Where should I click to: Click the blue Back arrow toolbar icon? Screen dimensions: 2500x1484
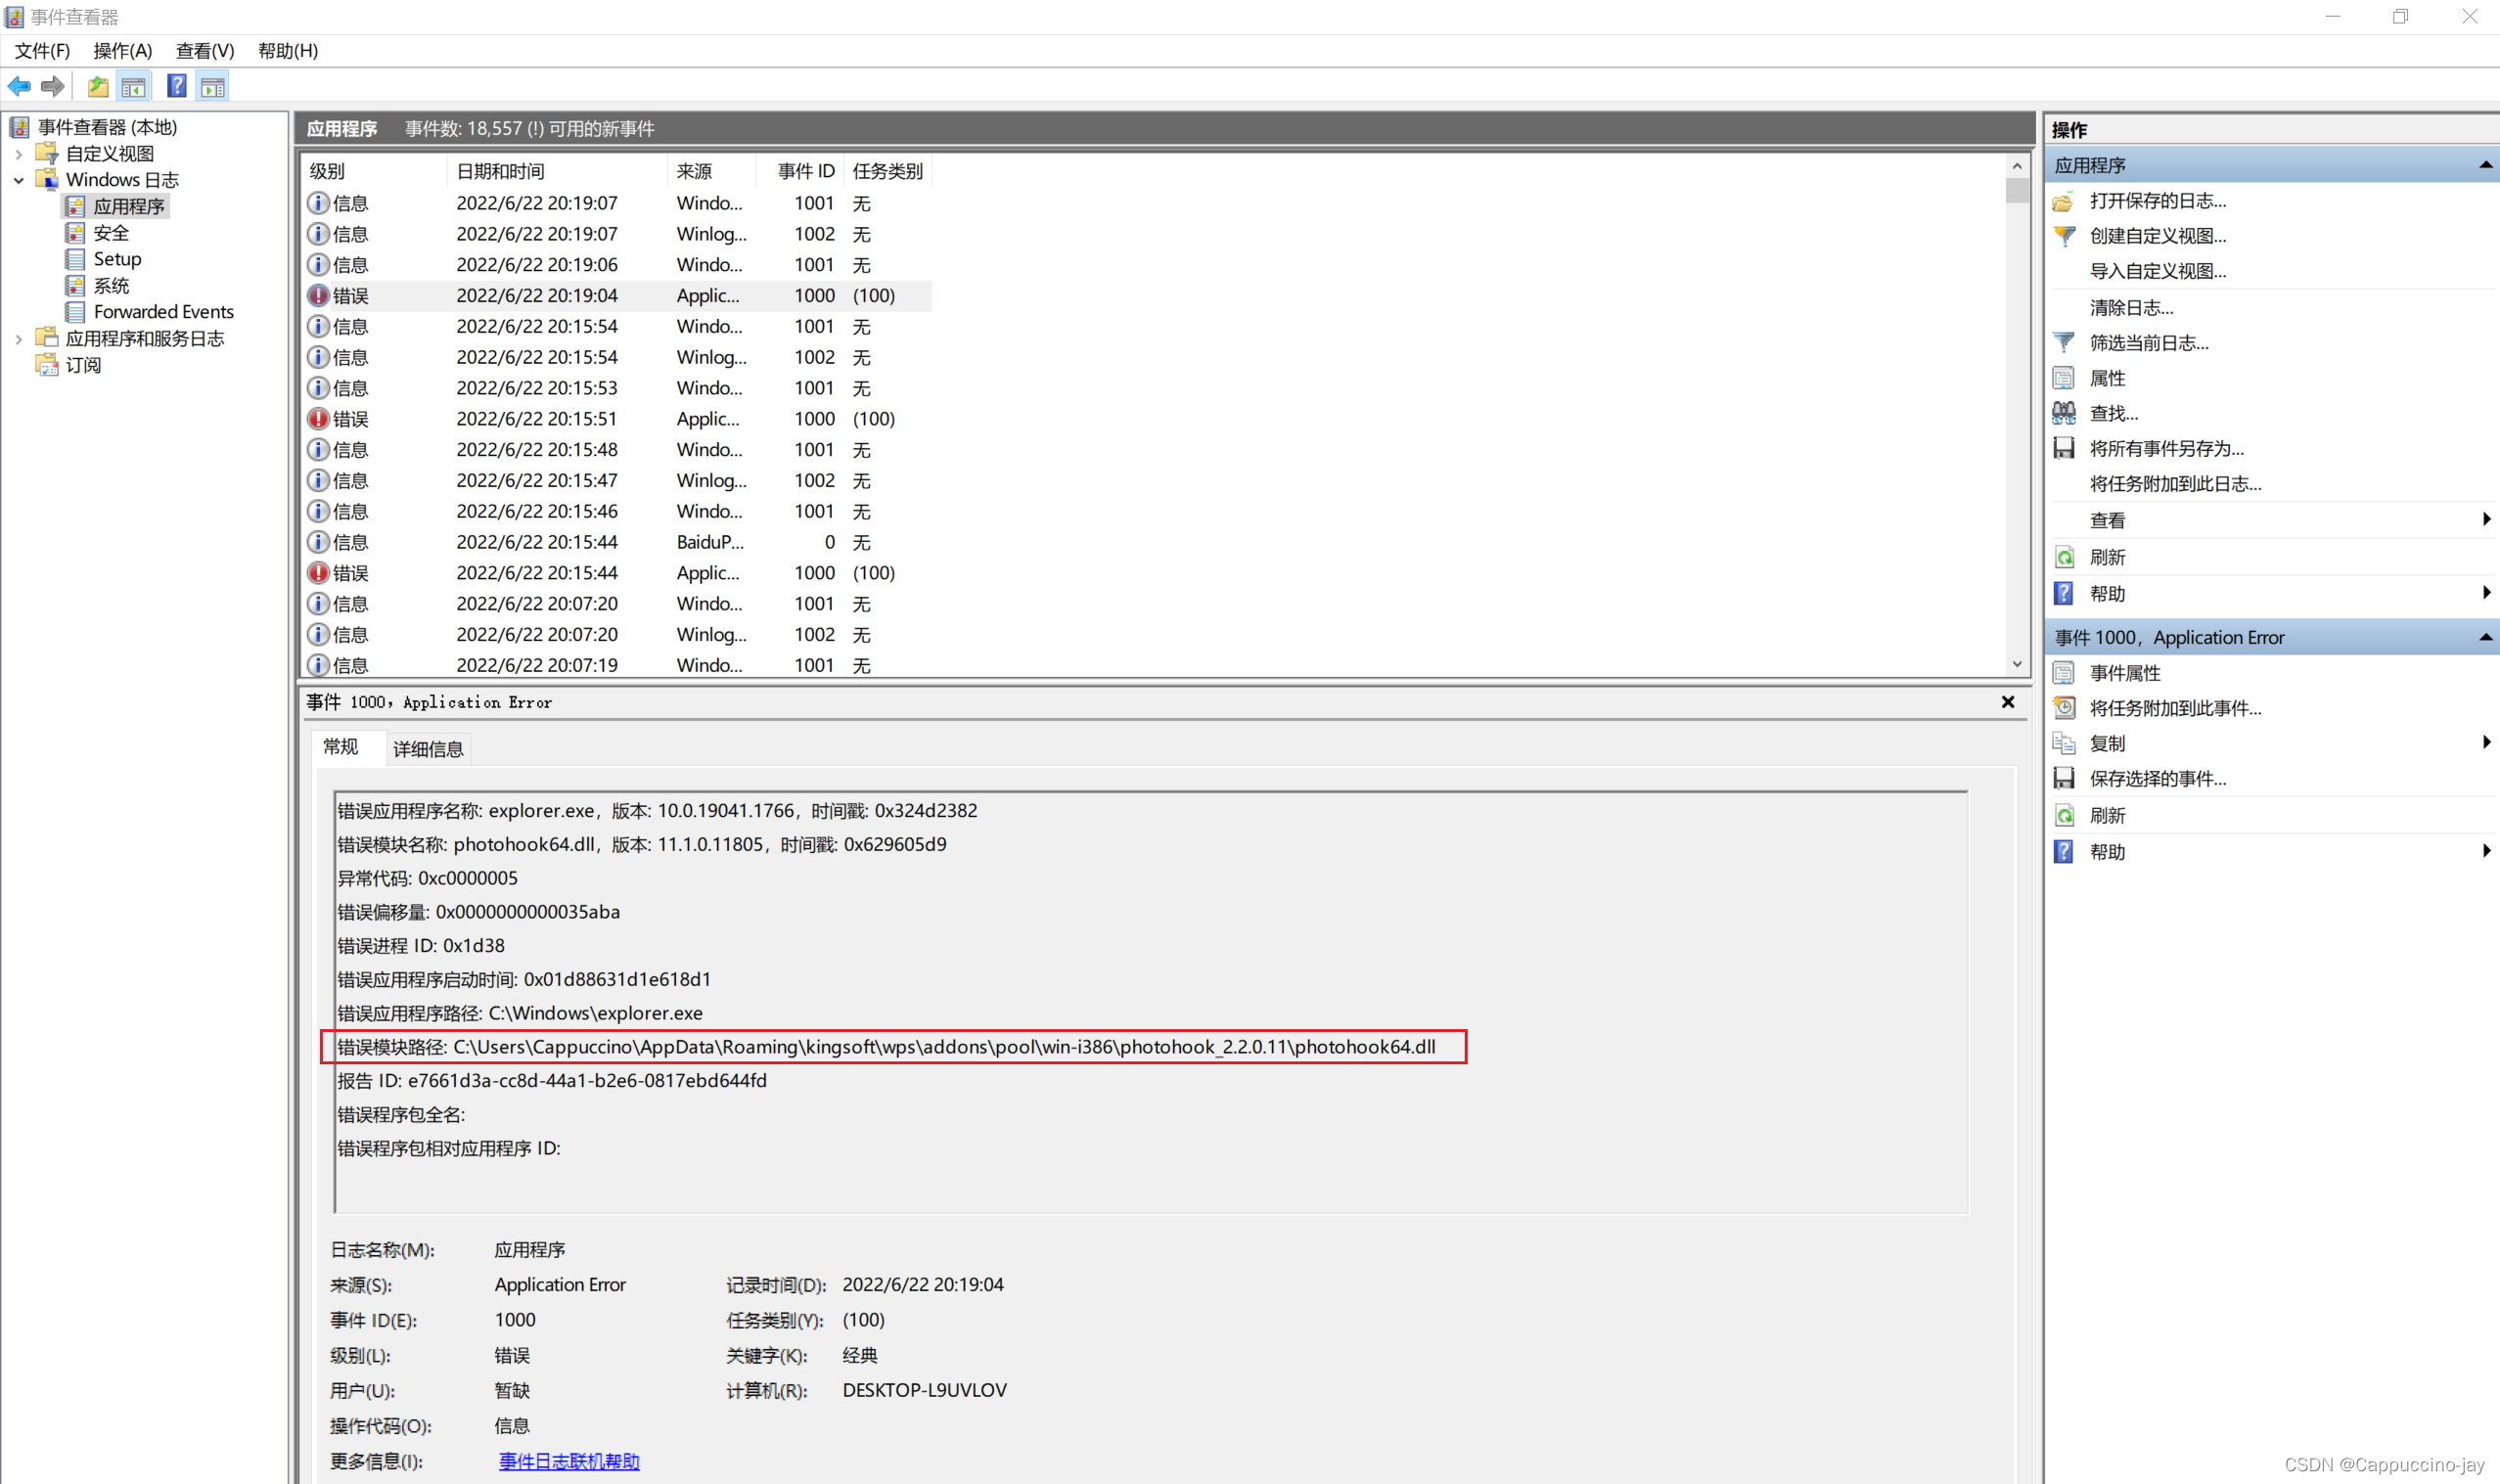(x=19, y=86)
